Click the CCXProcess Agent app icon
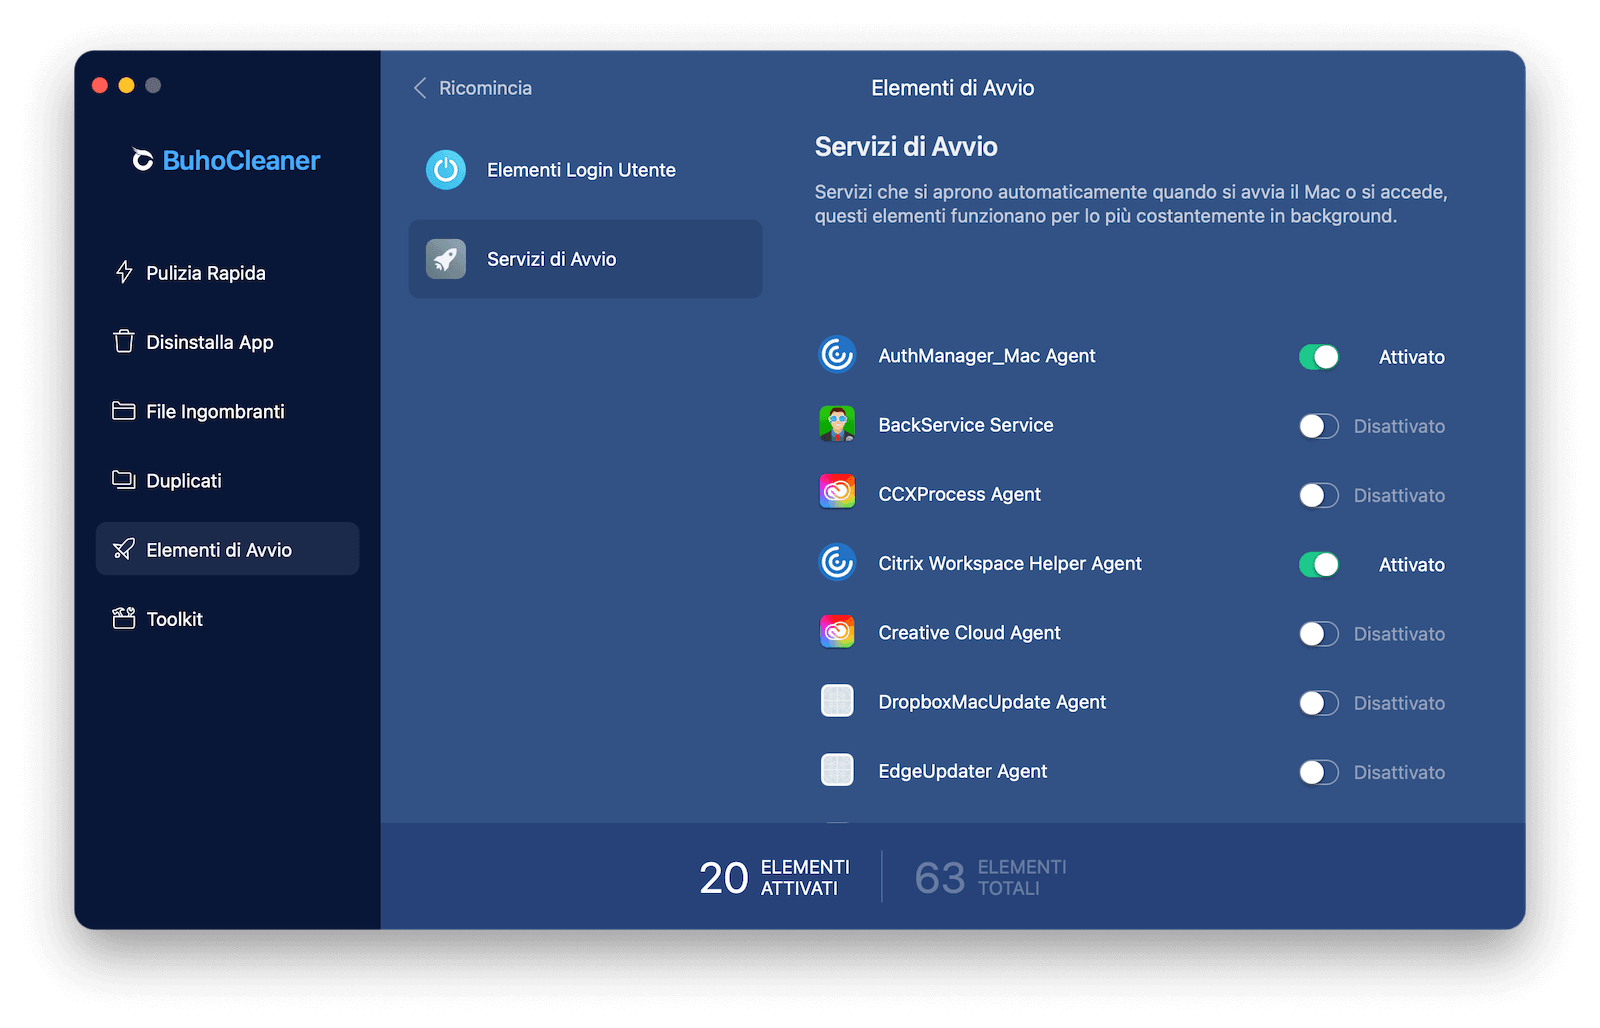Image resolution: width=1600 pixels, height=1028 pixels. (837, 492)
